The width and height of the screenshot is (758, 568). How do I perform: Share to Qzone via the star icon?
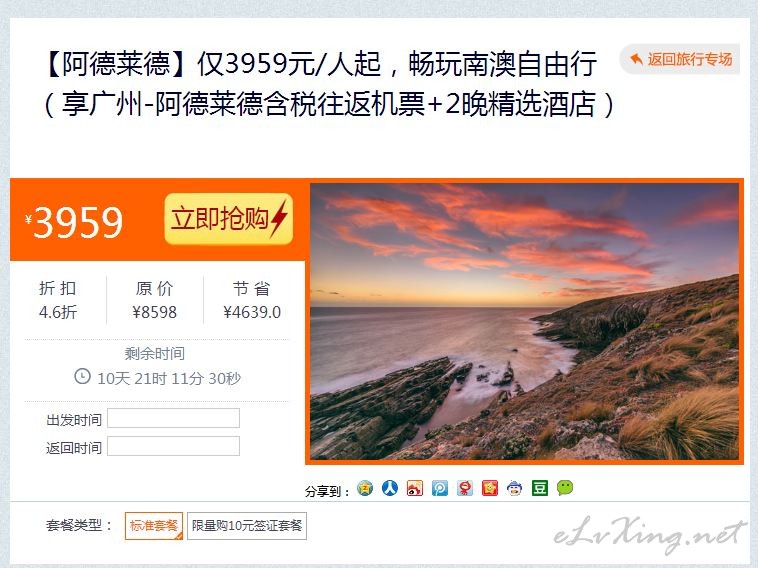[x=365, y=488]
